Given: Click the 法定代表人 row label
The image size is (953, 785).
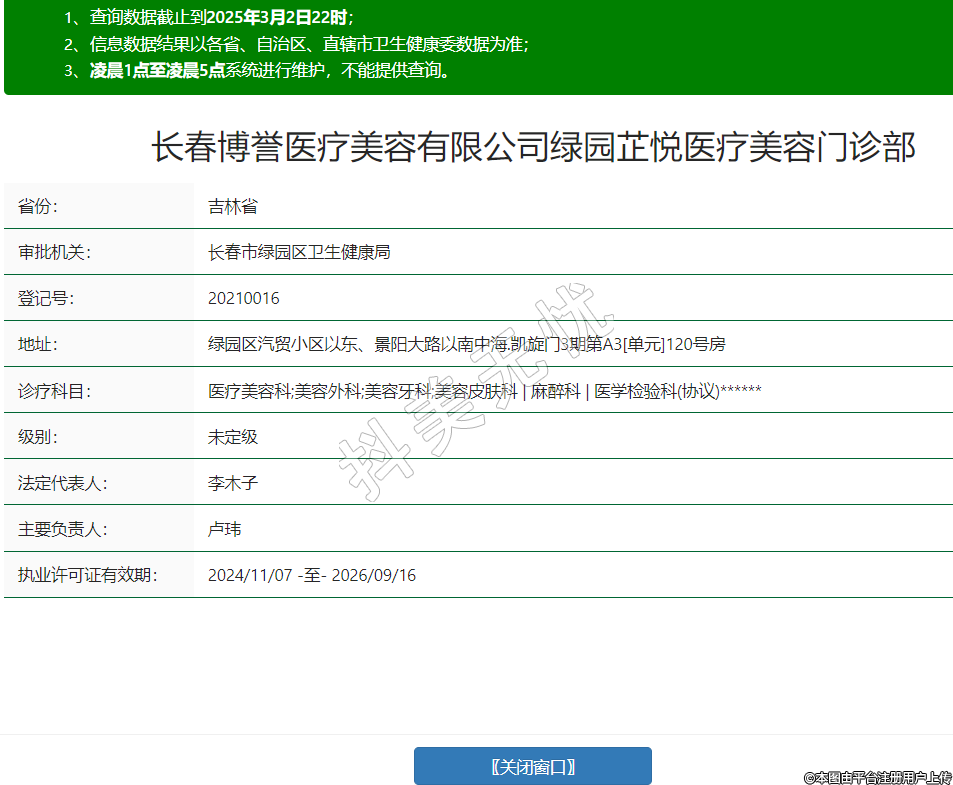Looking at the screenshot, I should click(62, 483).
